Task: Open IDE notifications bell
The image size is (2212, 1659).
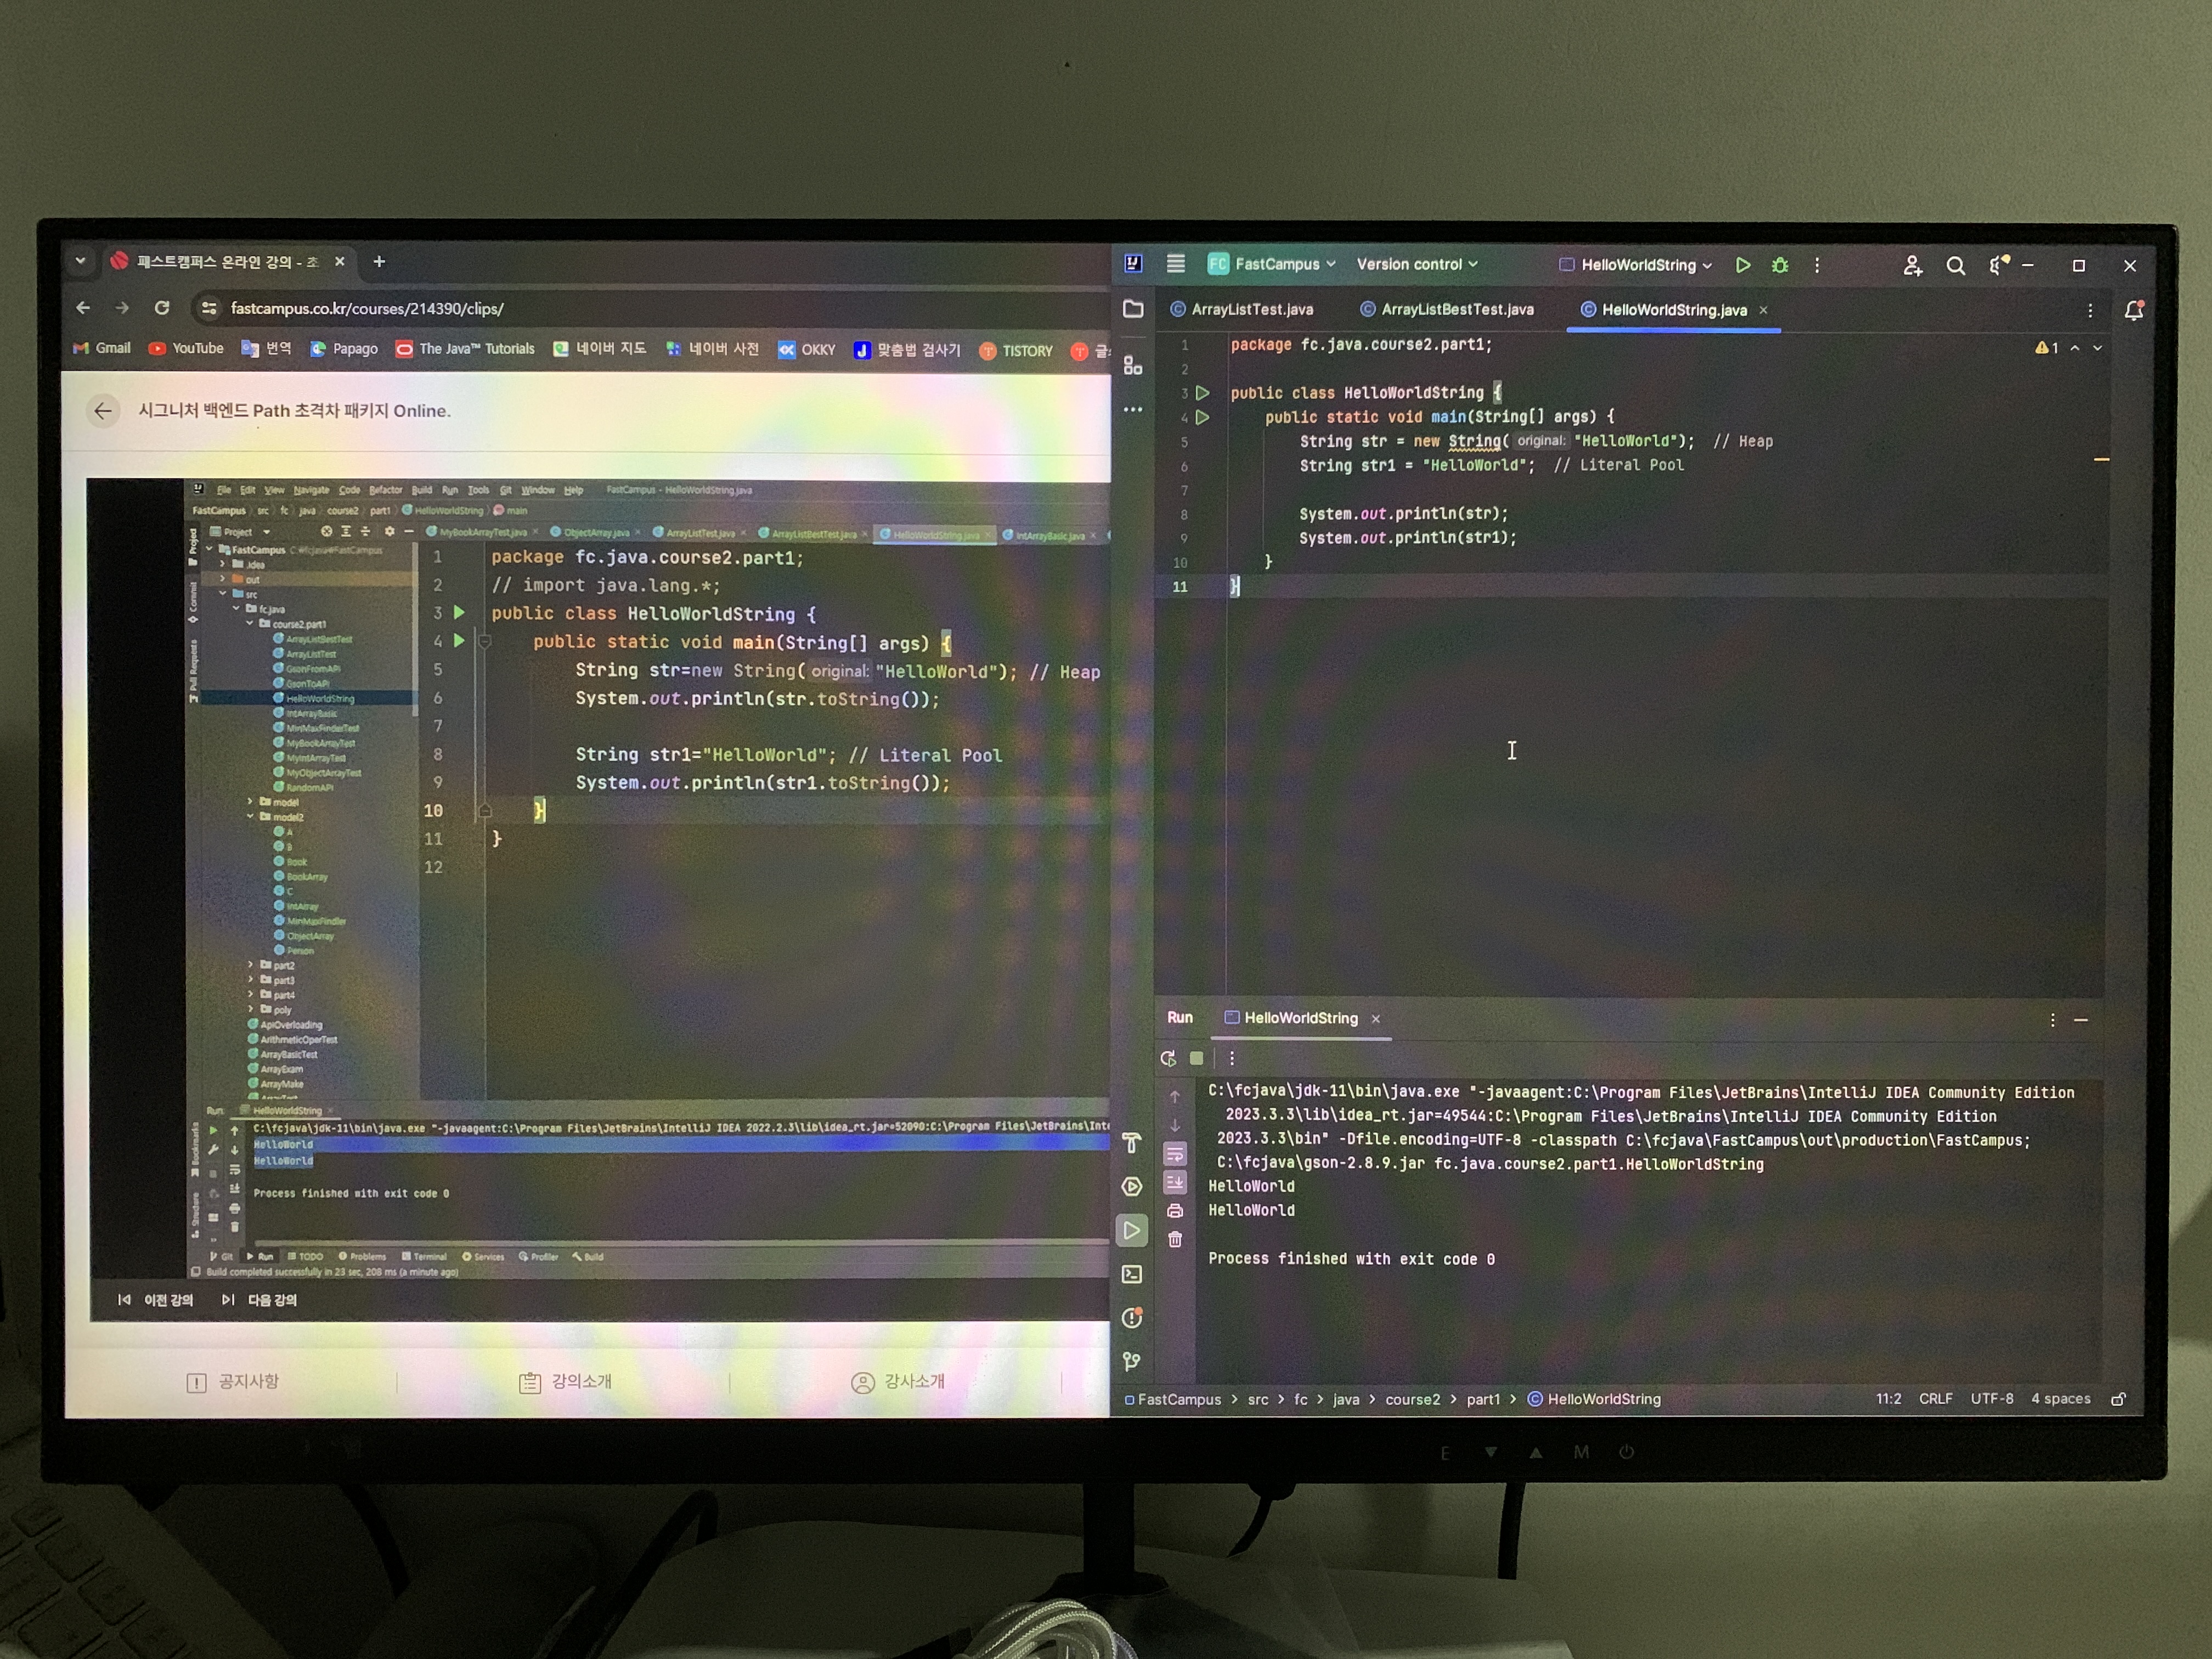Action: pos(2134,311)
